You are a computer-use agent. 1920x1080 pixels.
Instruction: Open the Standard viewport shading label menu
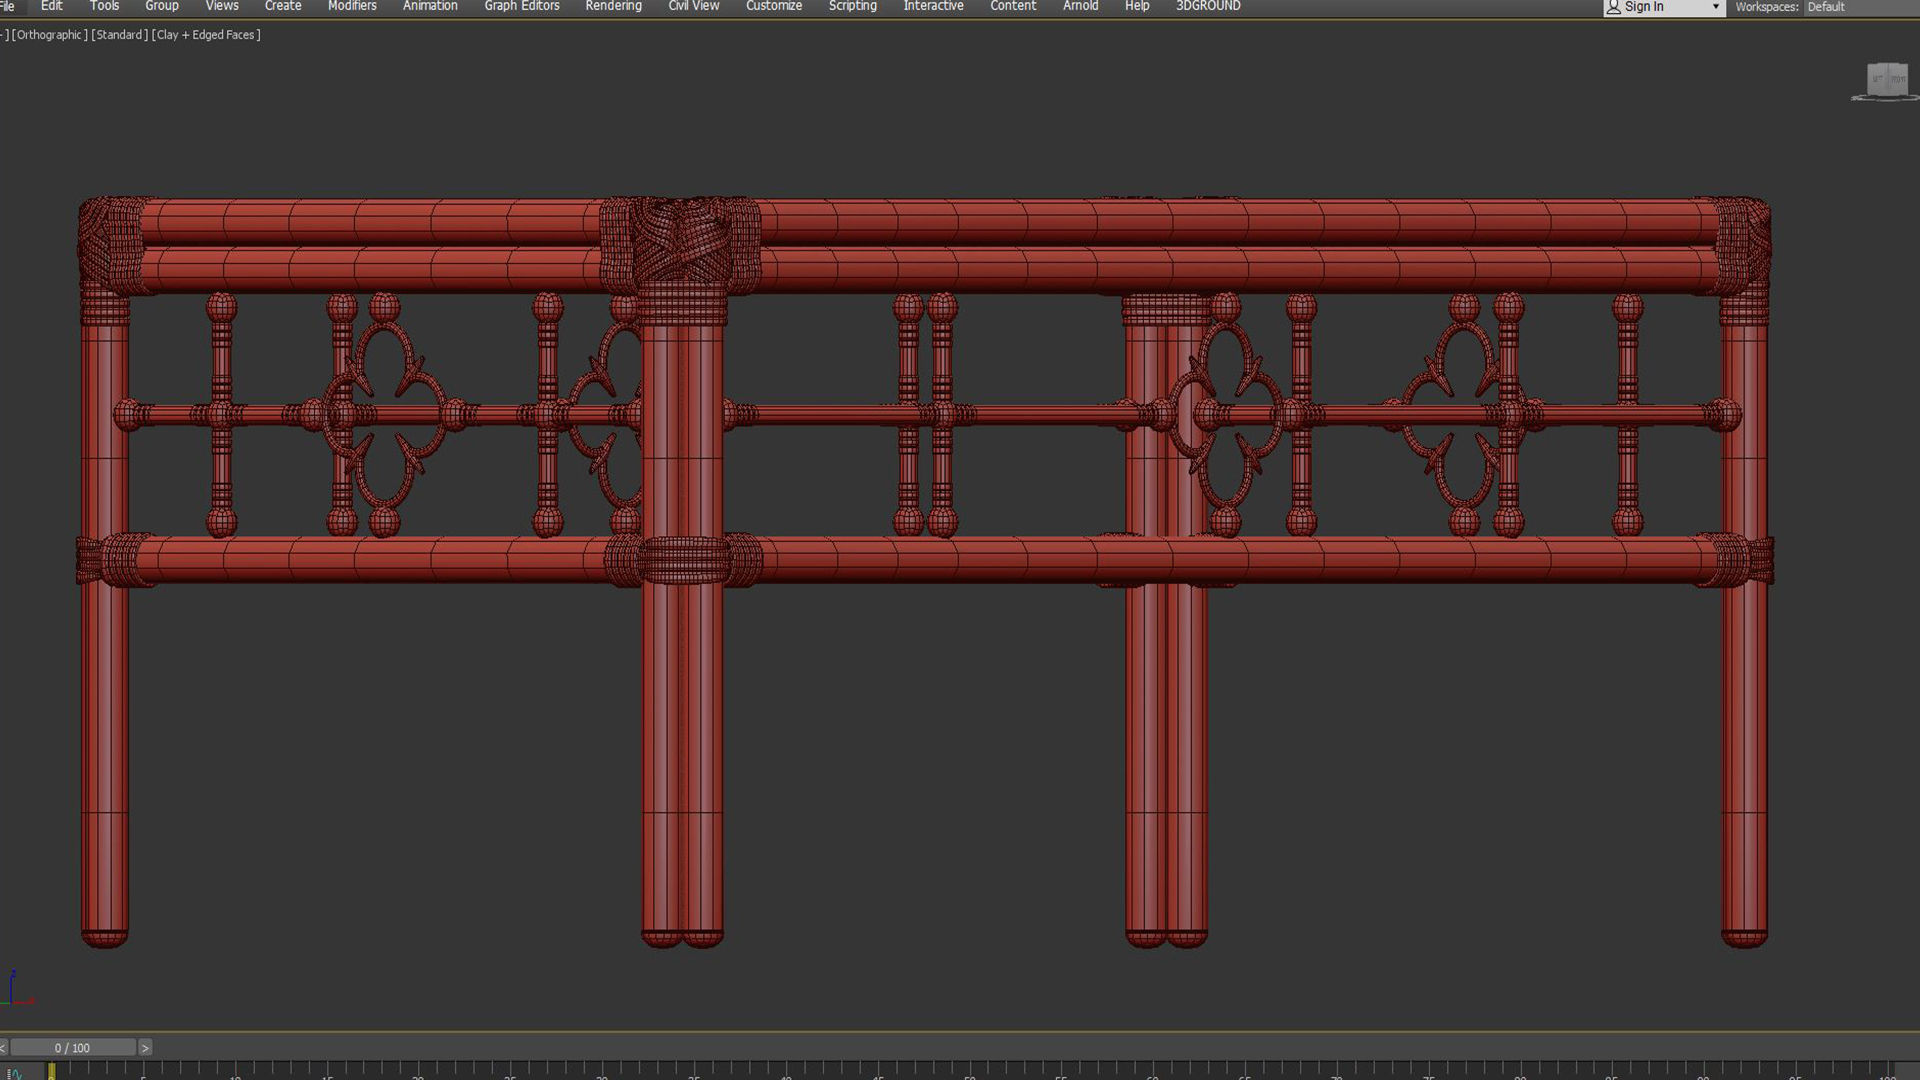pyautogui.click(x=120, y=35)
